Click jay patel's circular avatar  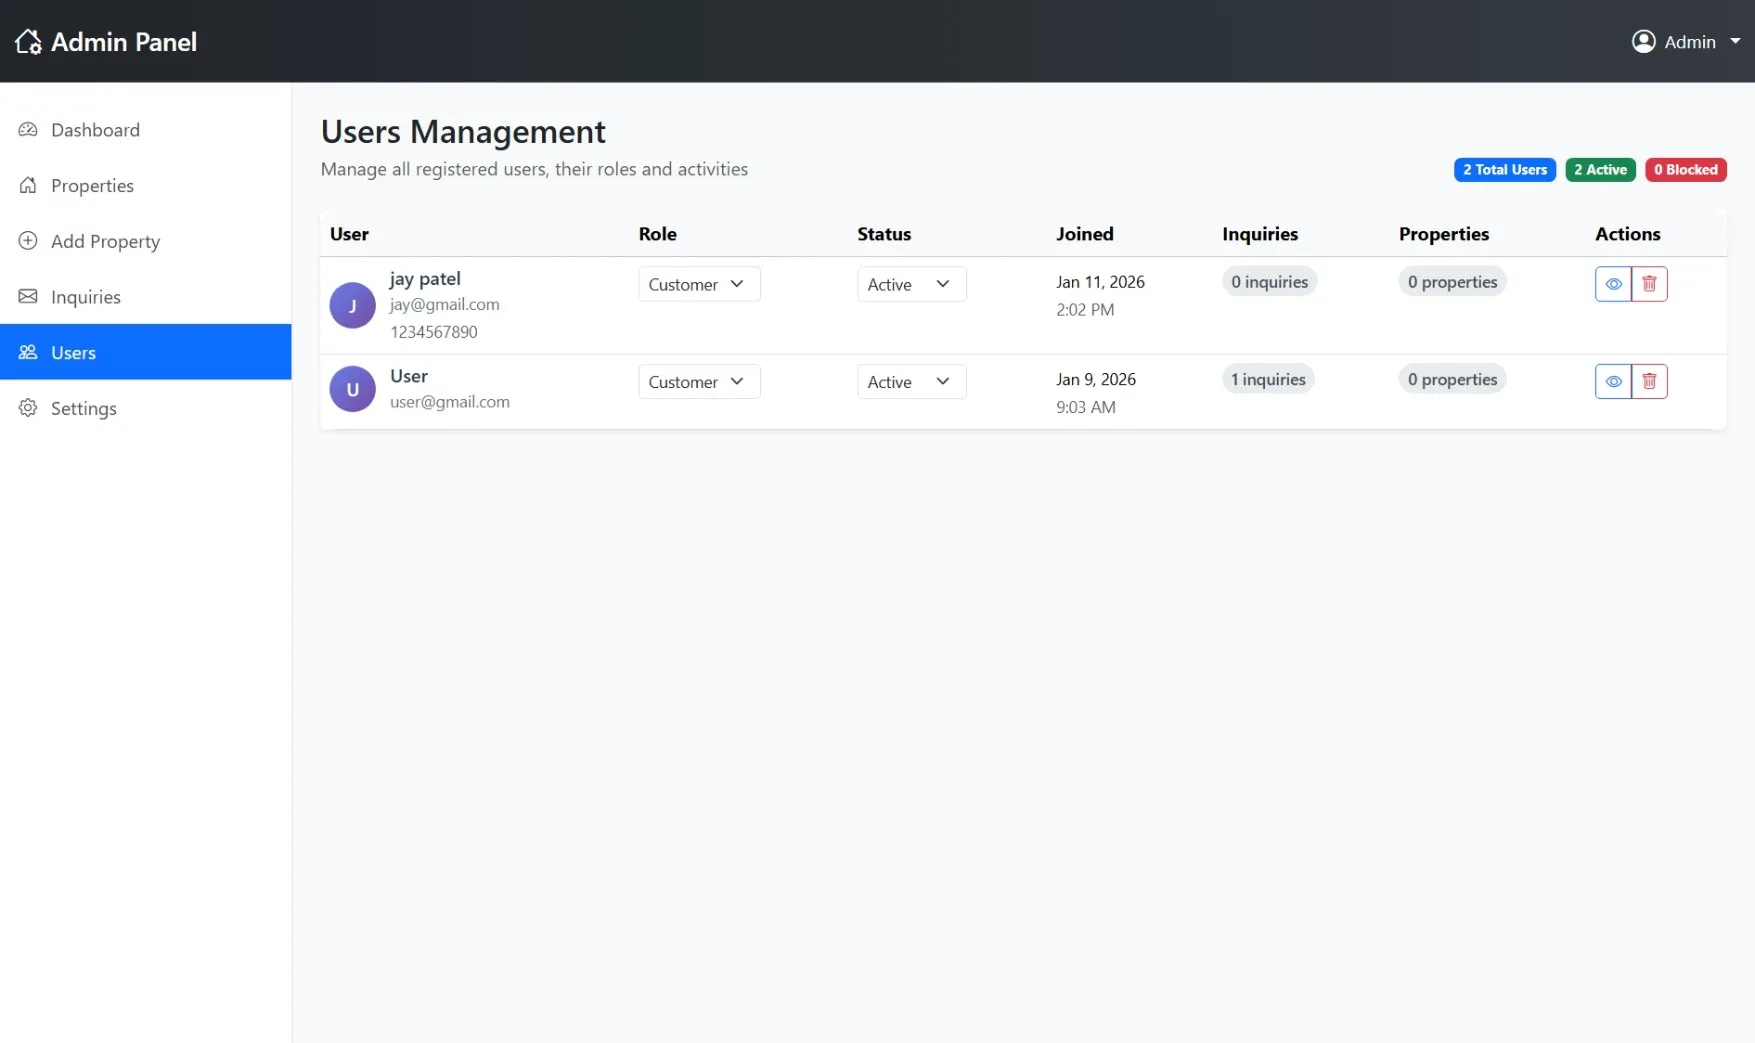(x=352, y=305)
